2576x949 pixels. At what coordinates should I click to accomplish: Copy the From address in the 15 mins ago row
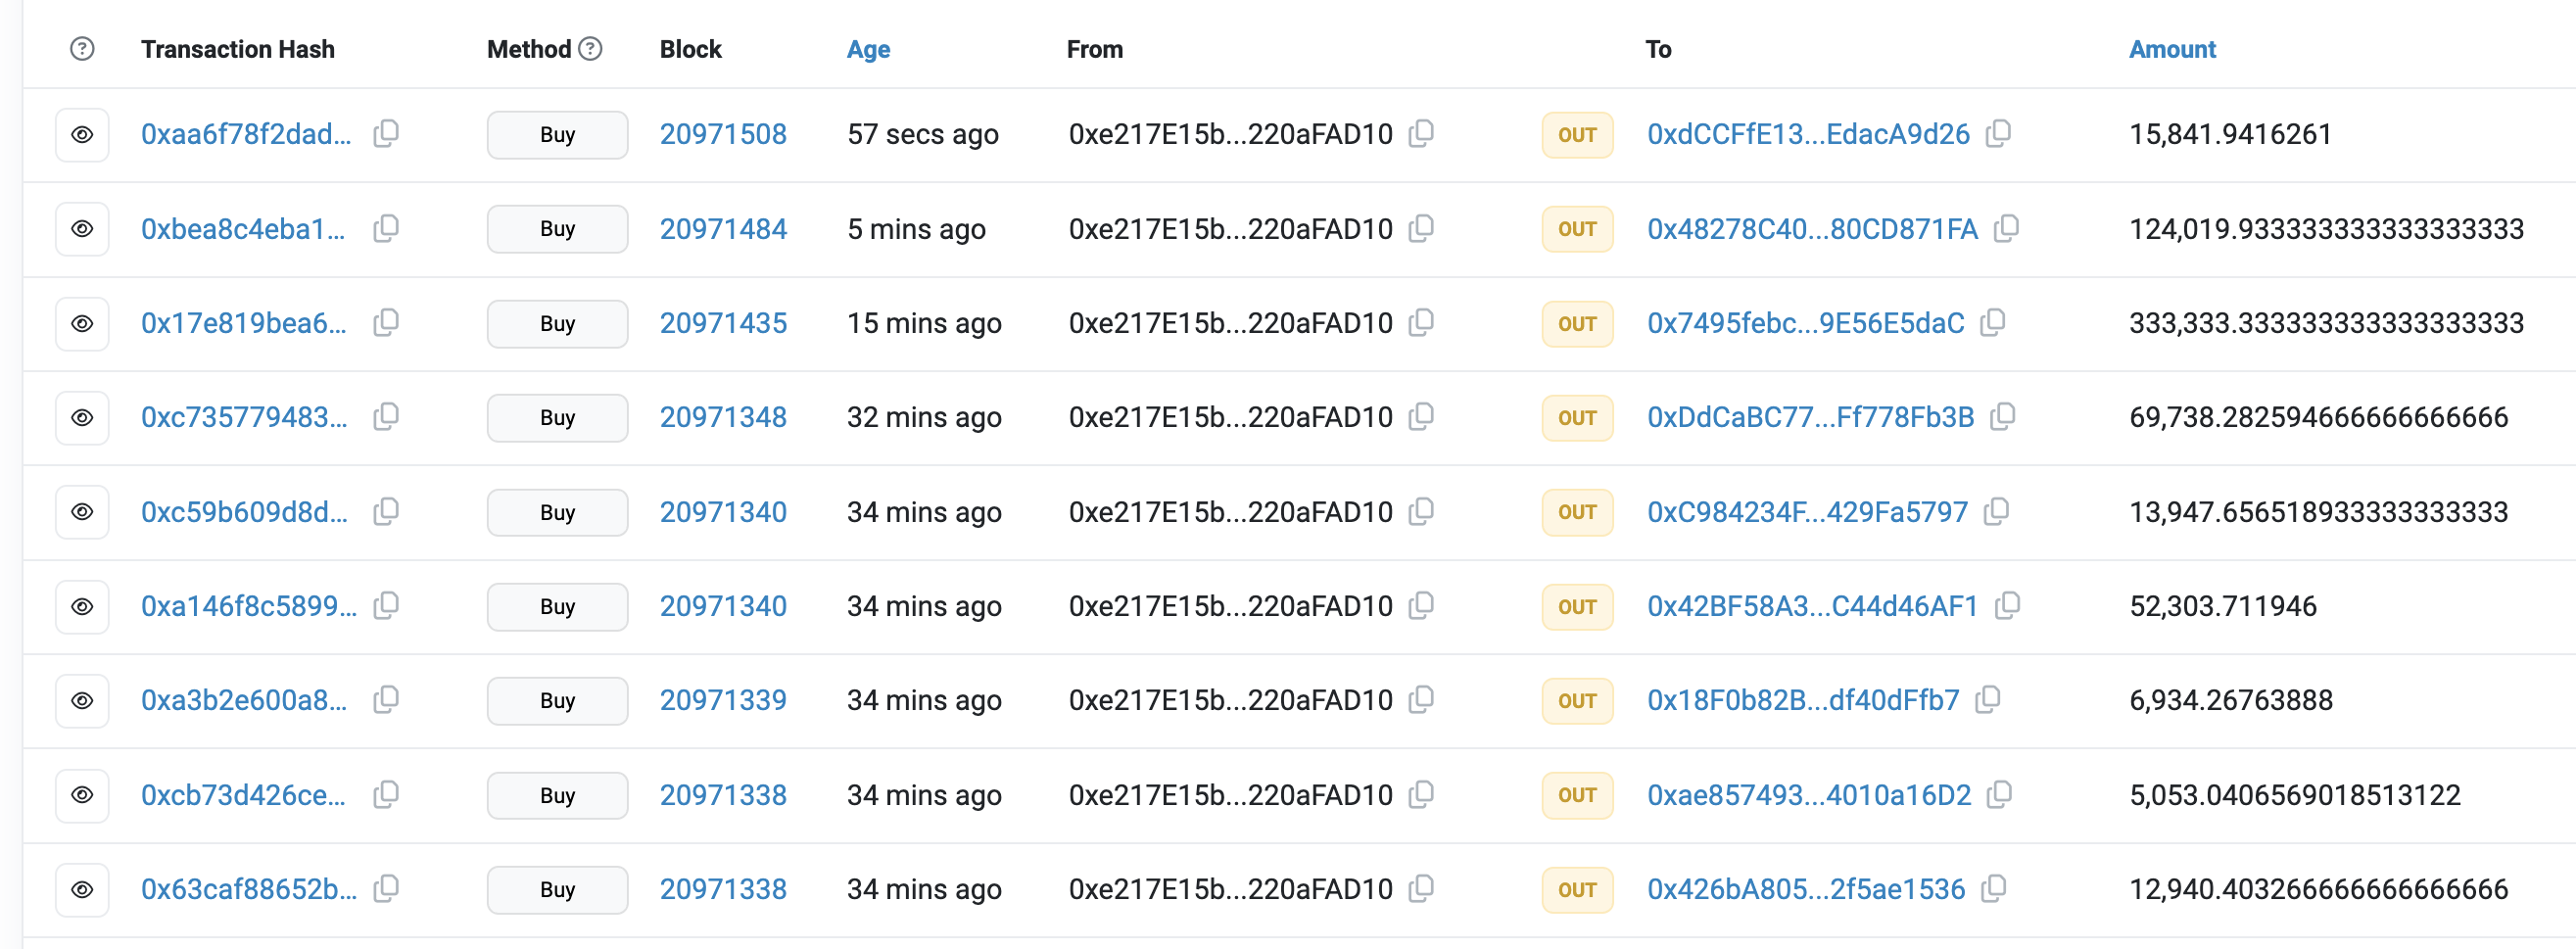(1421, 323)
